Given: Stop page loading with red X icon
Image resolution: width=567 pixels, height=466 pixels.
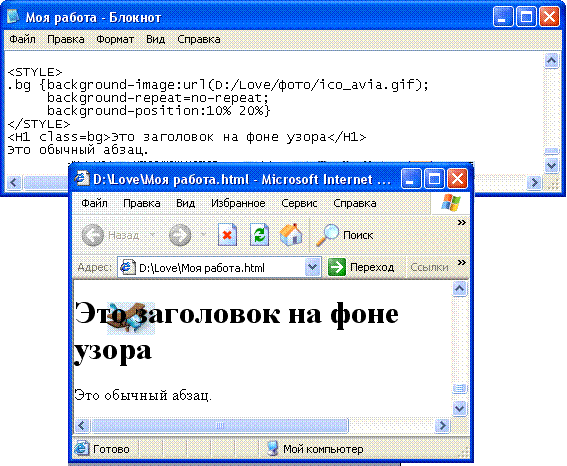Looking at the screenshot, I should click(227, 235).
